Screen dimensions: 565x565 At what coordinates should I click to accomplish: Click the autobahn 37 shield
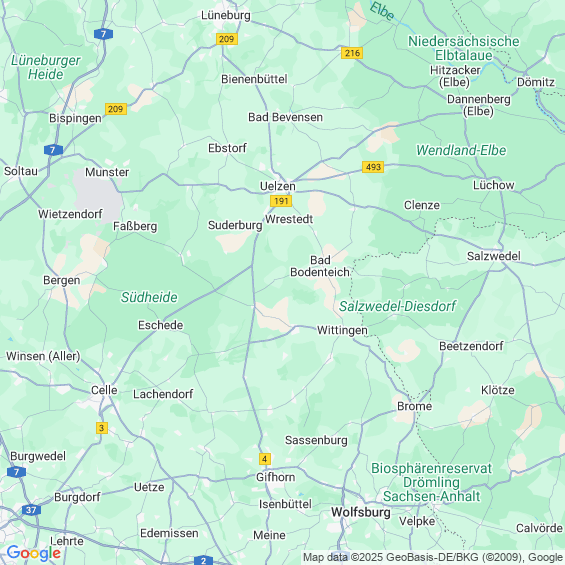[31, 510]
